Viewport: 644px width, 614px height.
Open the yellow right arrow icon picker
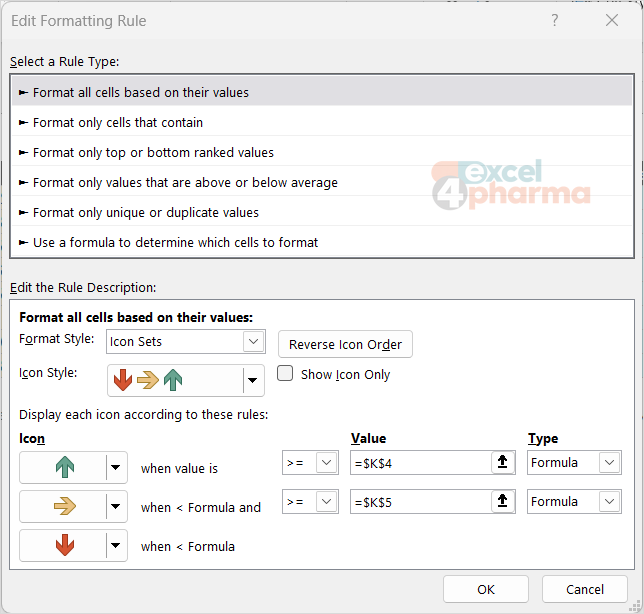pos(74,506)
